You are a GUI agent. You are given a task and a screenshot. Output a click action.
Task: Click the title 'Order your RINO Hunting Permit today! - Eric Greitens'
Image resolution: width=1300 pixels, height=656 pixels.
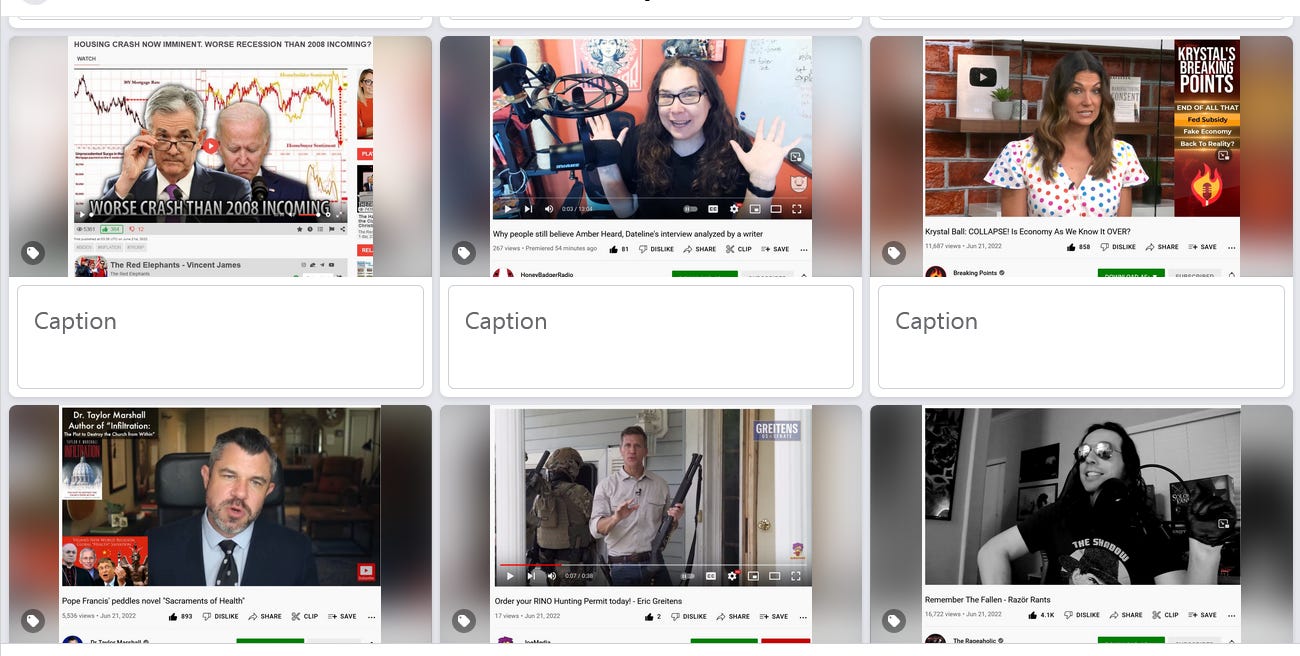[x=588, y=601]
